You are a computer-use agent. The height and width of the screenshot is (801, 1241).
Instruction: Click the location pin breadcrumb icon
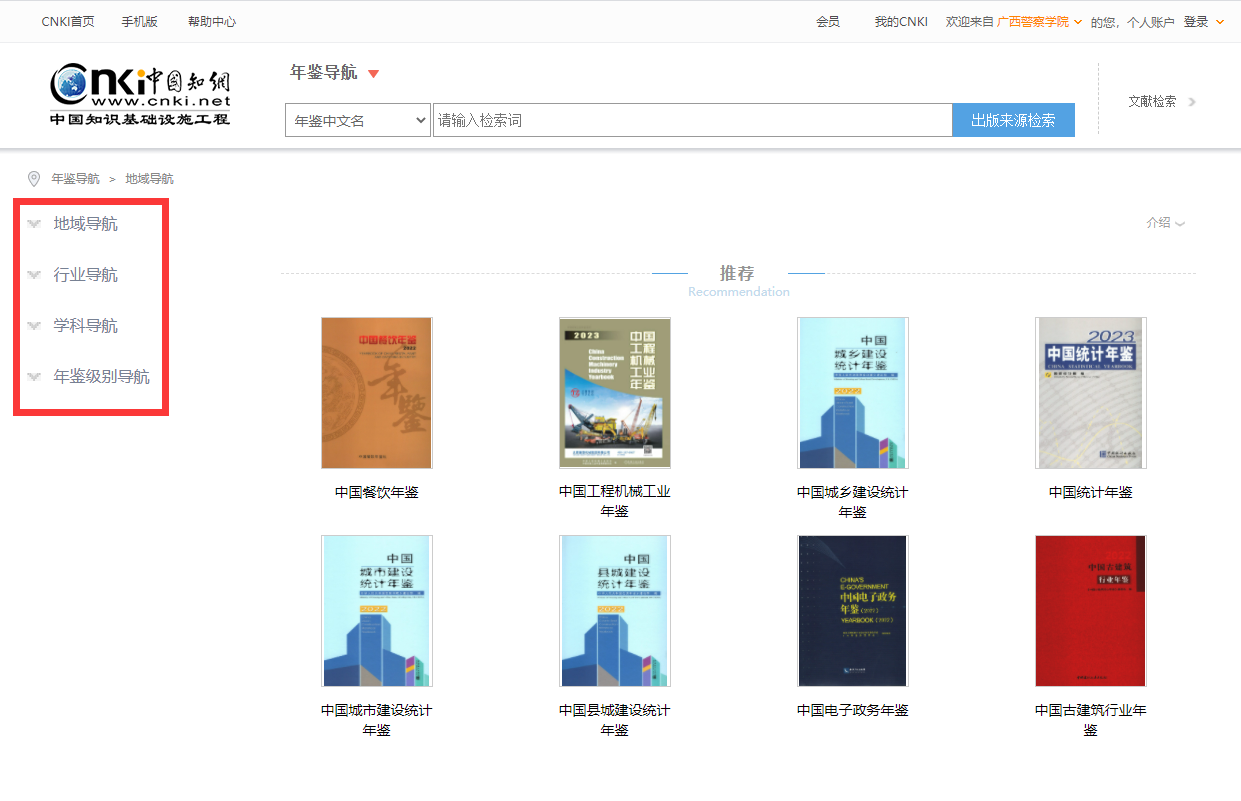(x=34, y=179)
